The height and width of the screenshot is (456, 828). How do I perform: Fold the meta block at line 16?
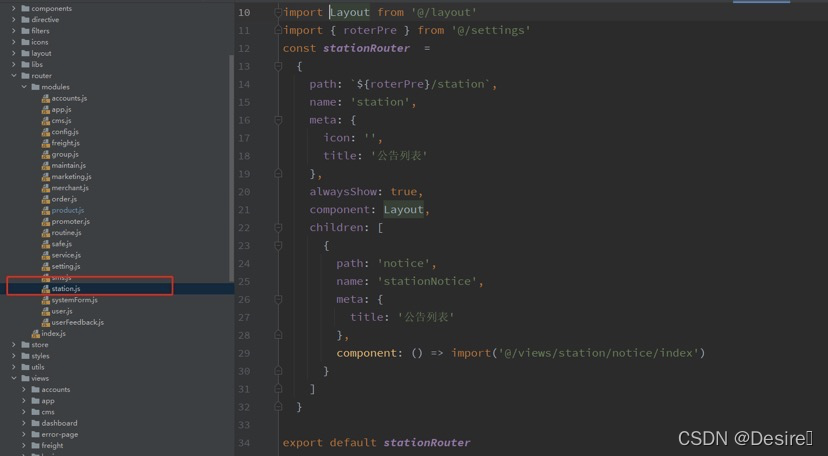[x=278, y=120]
